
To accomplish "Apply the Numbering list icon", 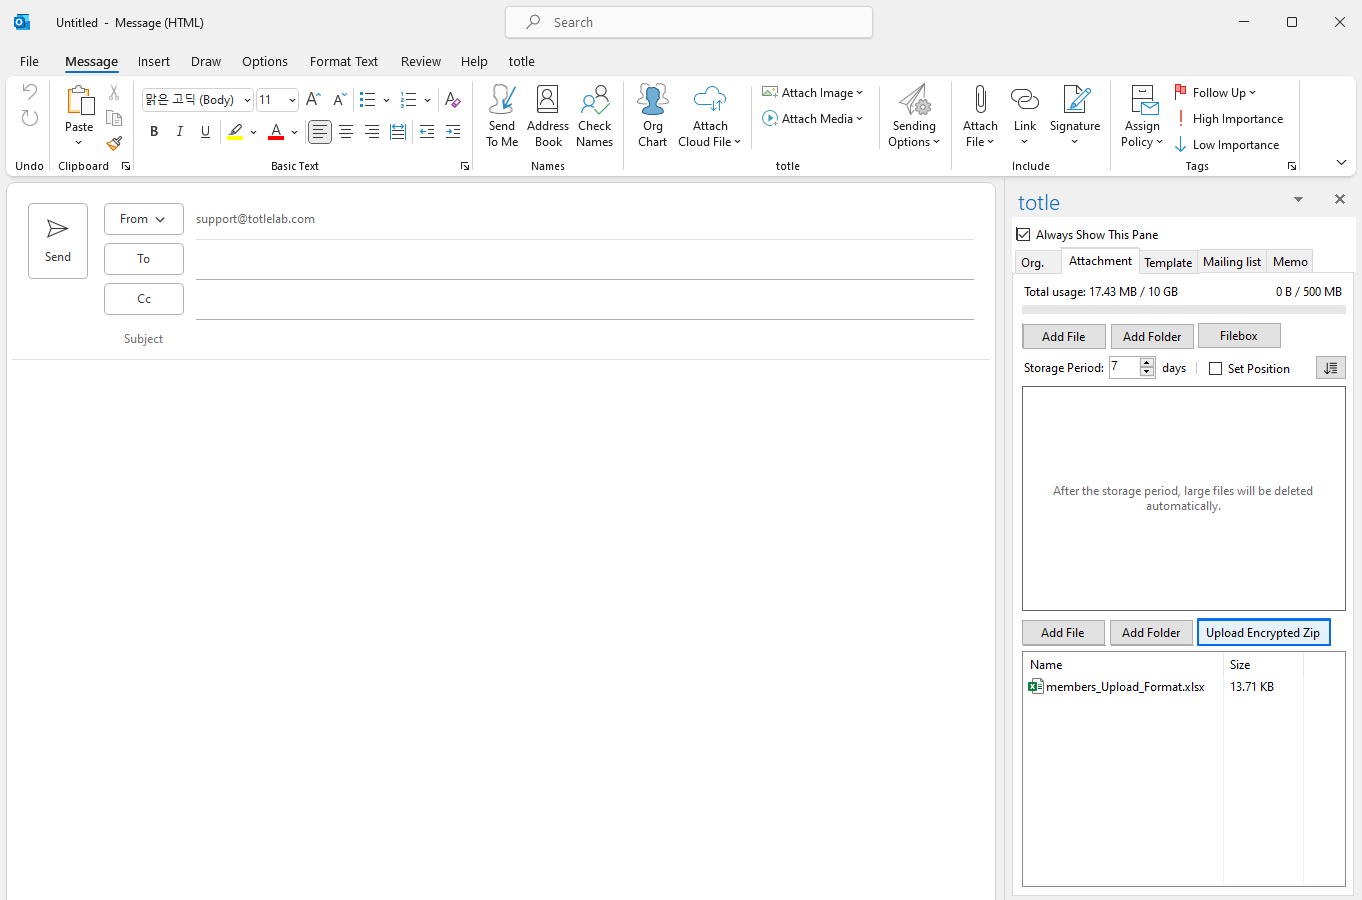I will pyautogui.click(x=408, y=99).
